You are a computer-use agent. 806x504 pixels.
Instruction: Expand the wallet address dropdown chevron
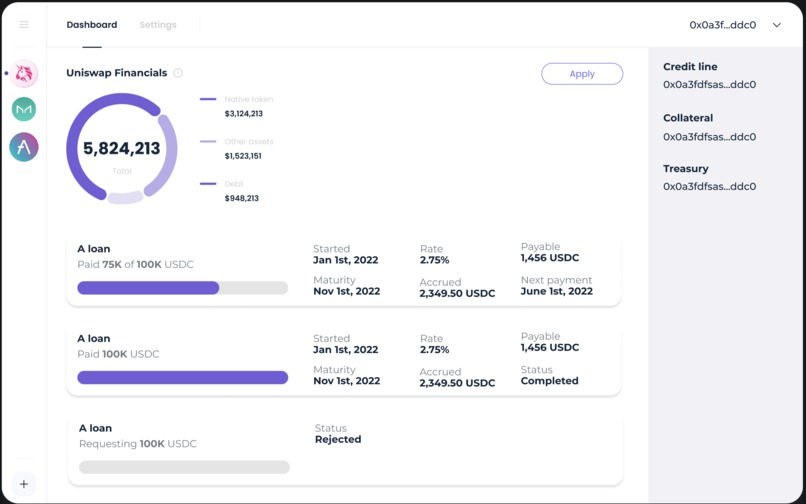[777, 25]
